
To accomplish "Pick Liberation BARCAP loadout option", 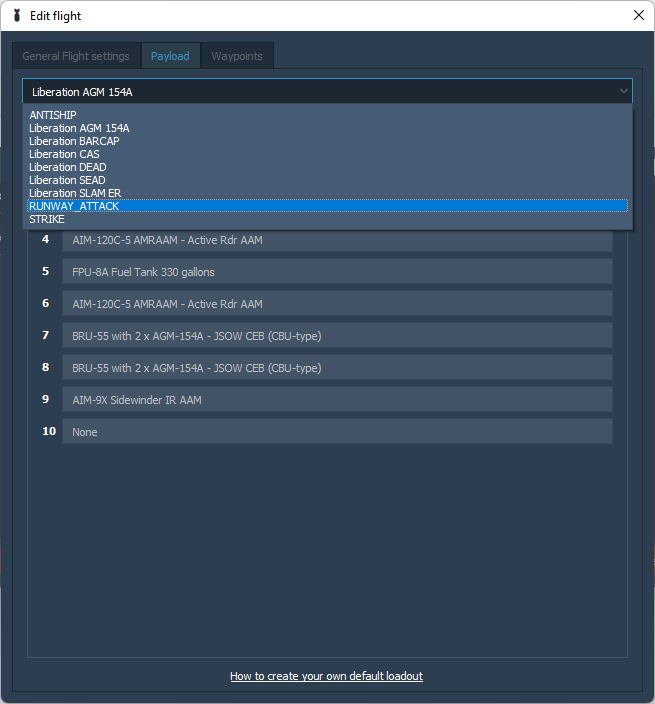I will [328, 141].
